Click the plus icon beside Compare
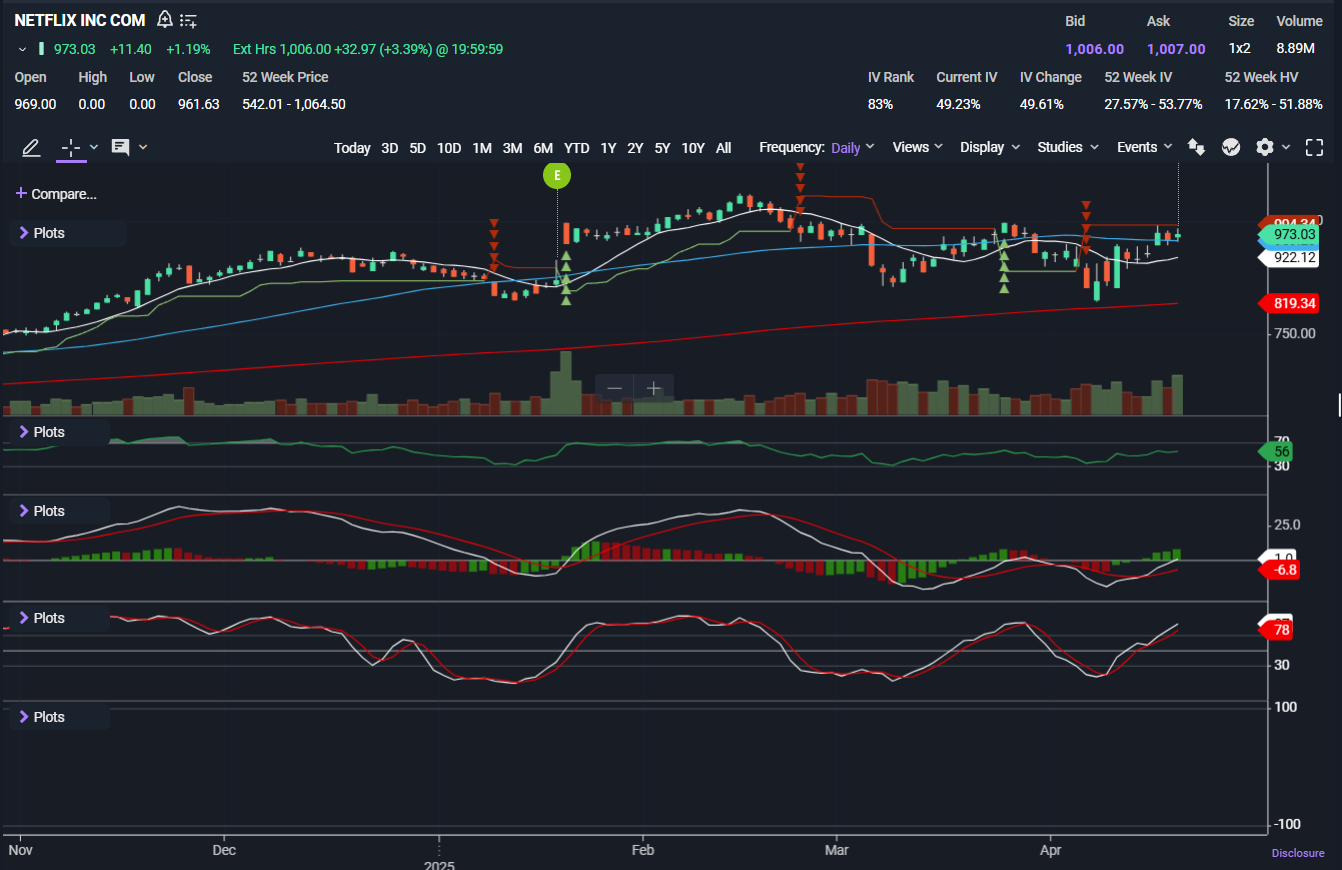1342x870 pixels. (21, 194)
